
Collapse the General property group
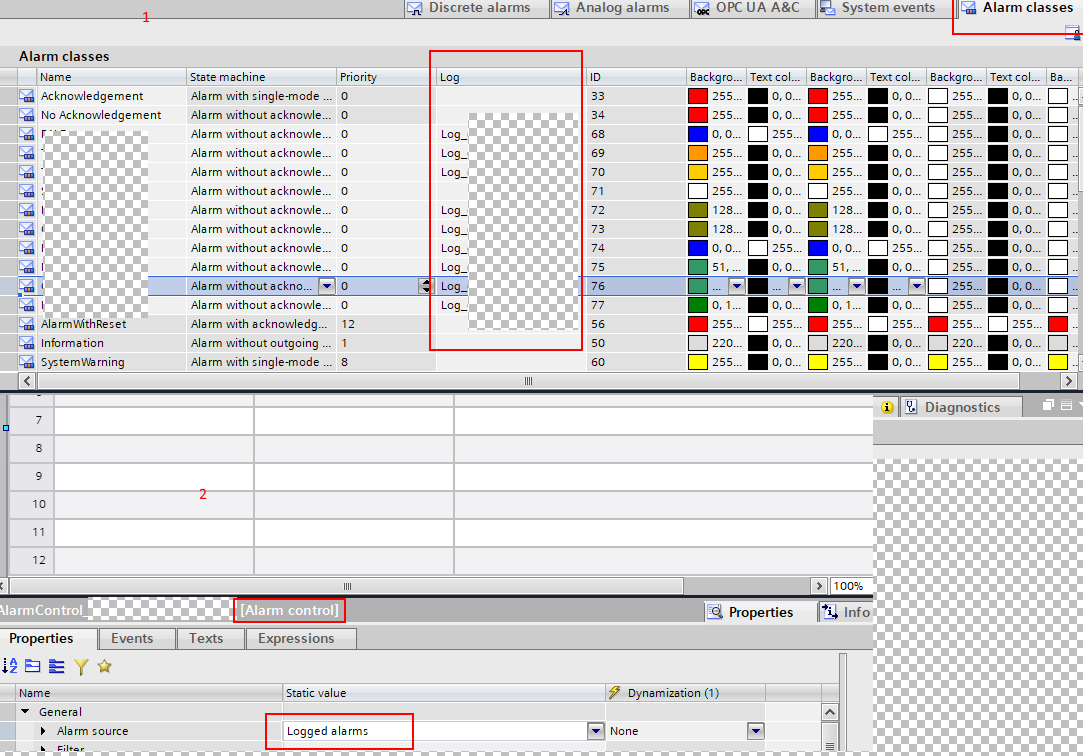(x=26, y=711)
